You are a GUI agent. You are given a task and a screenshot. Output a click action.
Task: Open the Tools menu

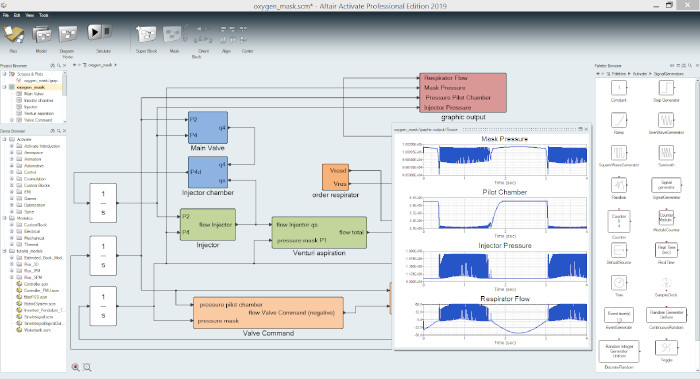(x=44, y=15)
